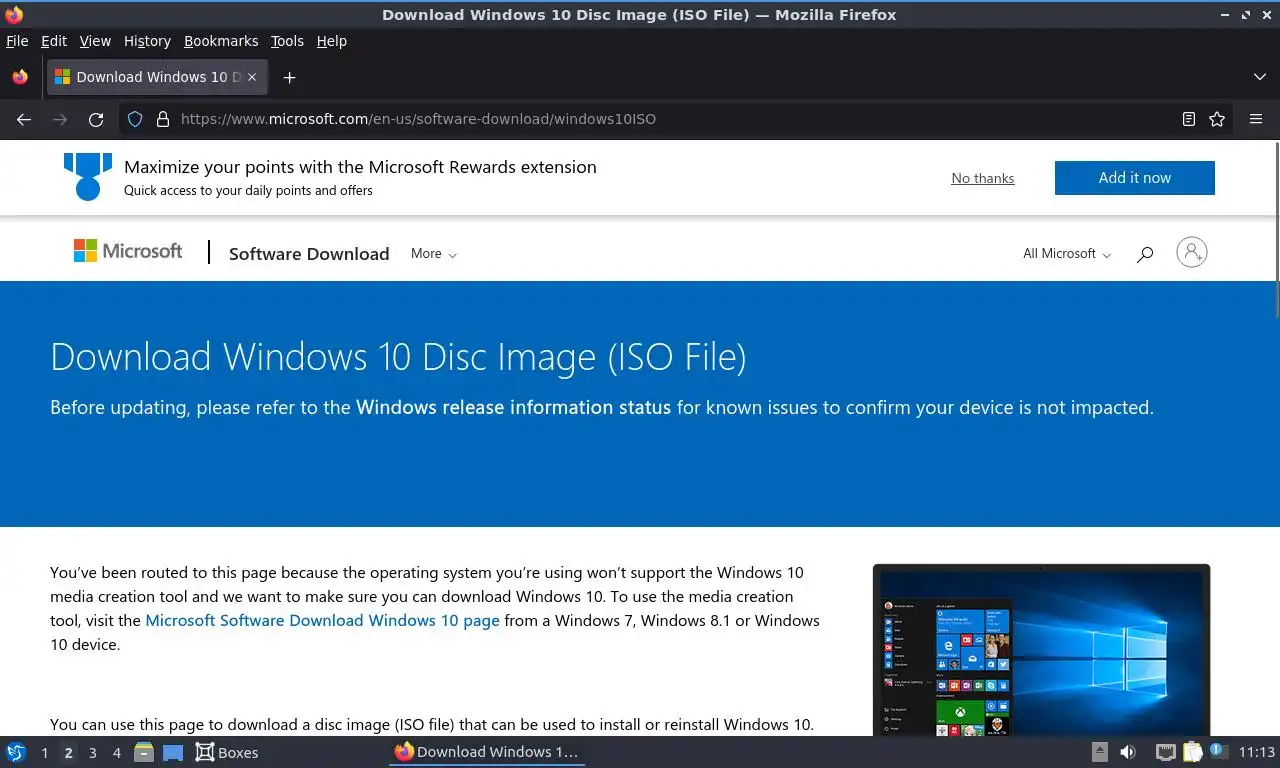Click the Windows 10 laptop image
The image size is (1280, 768).
pos(1041,650)
